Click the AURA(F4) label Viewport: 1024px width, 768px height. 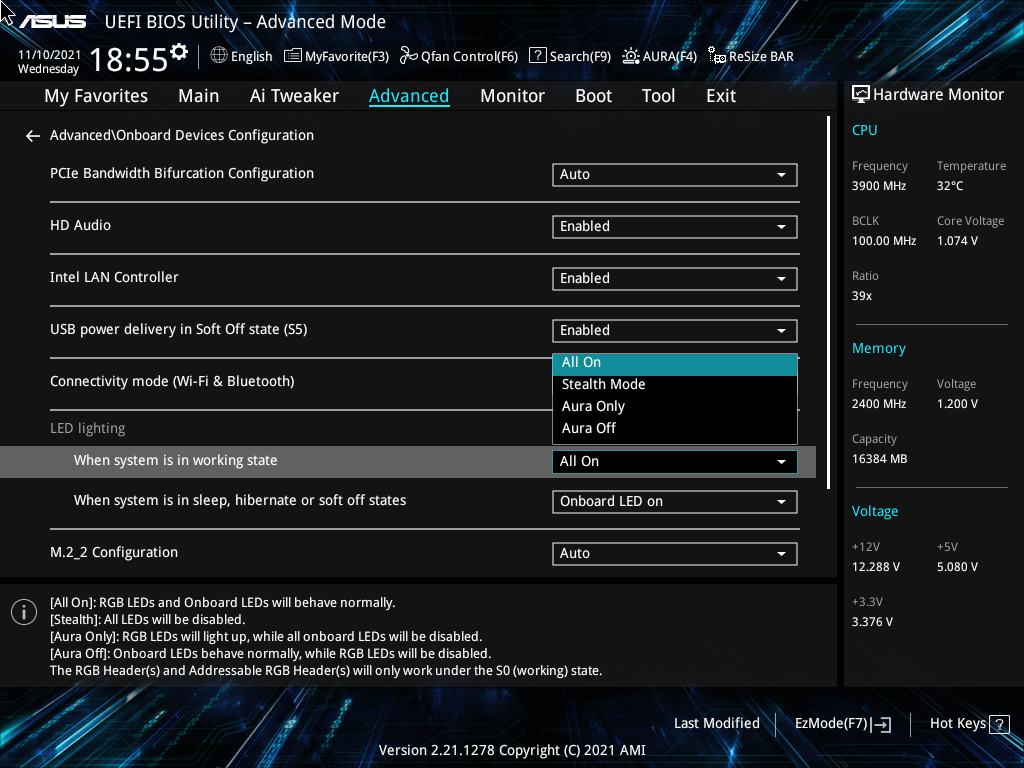coord(669,56)
